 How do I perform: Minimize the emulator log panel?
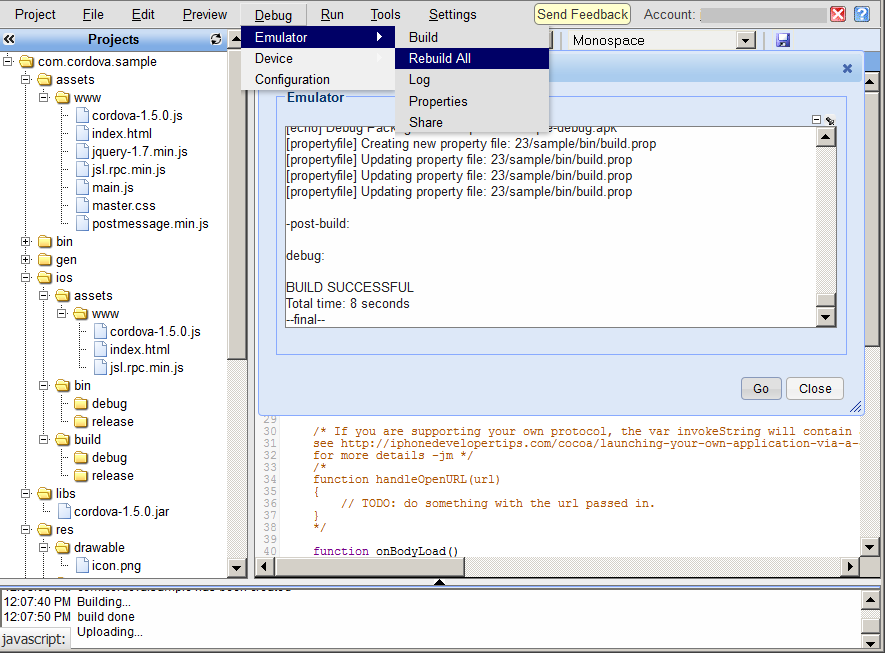coord(816,120)
